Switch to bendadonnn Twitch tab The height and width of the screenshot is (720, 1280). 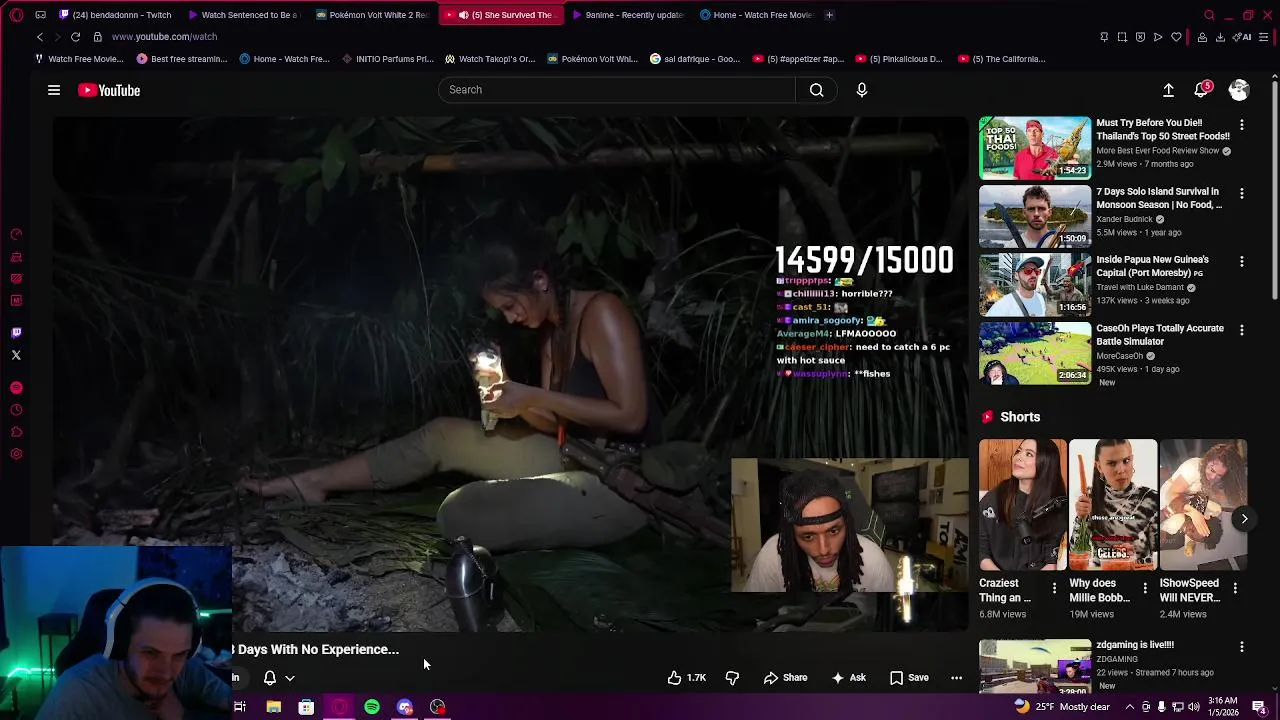116,15
